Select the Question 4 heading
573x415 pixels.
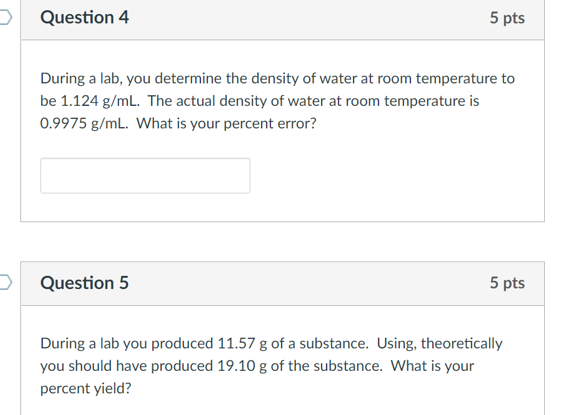[x=84, y=18]
